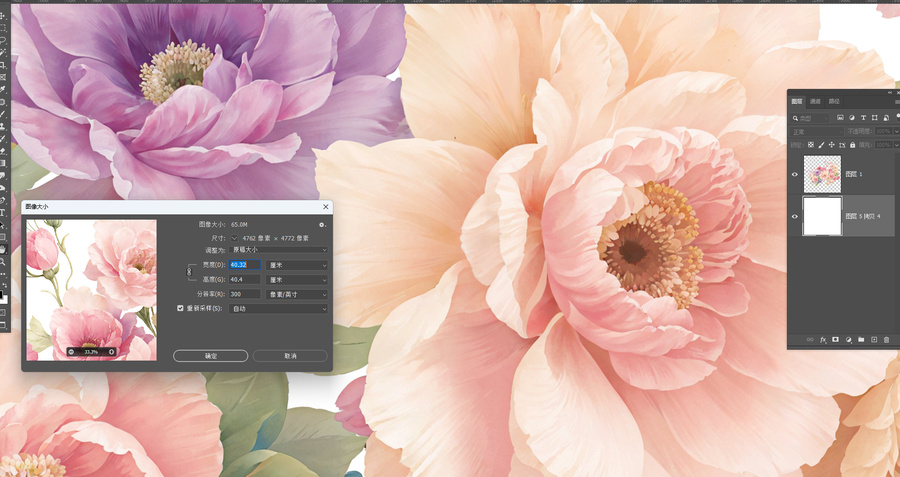This screenshot has height=477, width=900.
Task: Switch to the 图层 tab
Action: 797,102
